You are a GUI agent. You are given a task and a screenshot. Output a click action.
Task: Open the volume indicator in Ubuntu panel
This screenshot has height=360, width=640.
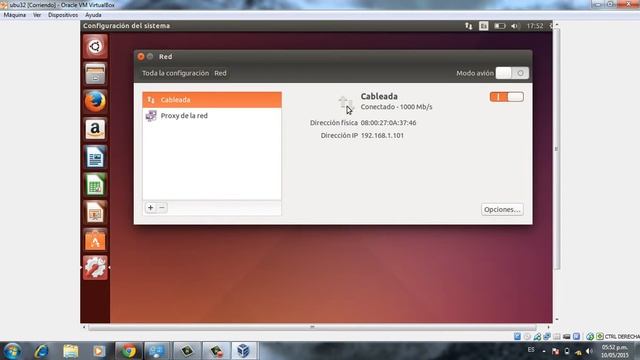[x=515, y=26]
